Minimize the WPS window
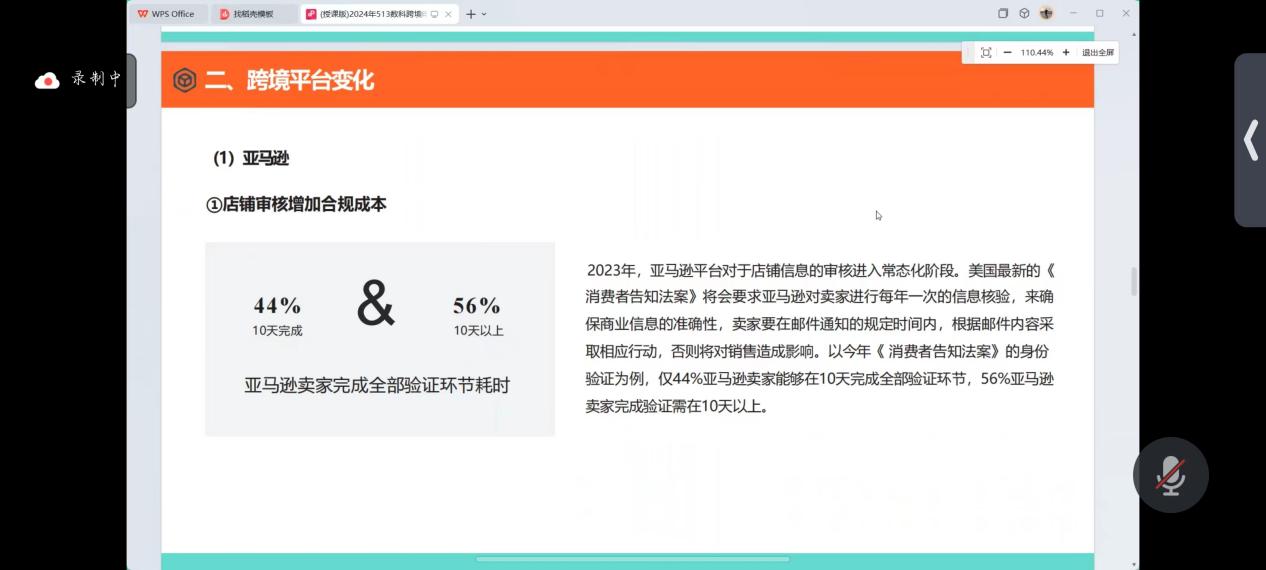The width and height of the screenshot is (1266, 570). pos(1073,13)
